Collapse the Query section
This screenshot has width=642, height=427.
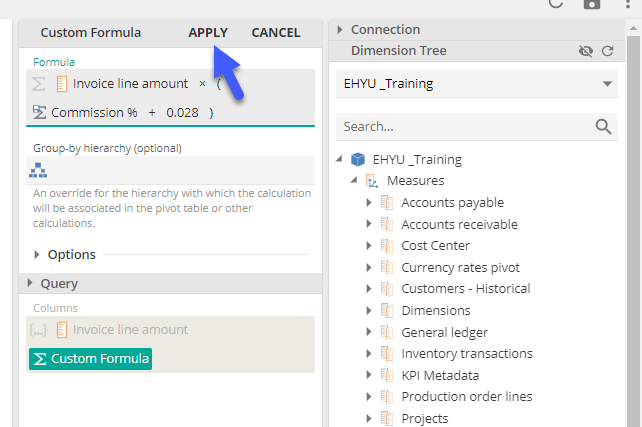(x=30, y=284)
